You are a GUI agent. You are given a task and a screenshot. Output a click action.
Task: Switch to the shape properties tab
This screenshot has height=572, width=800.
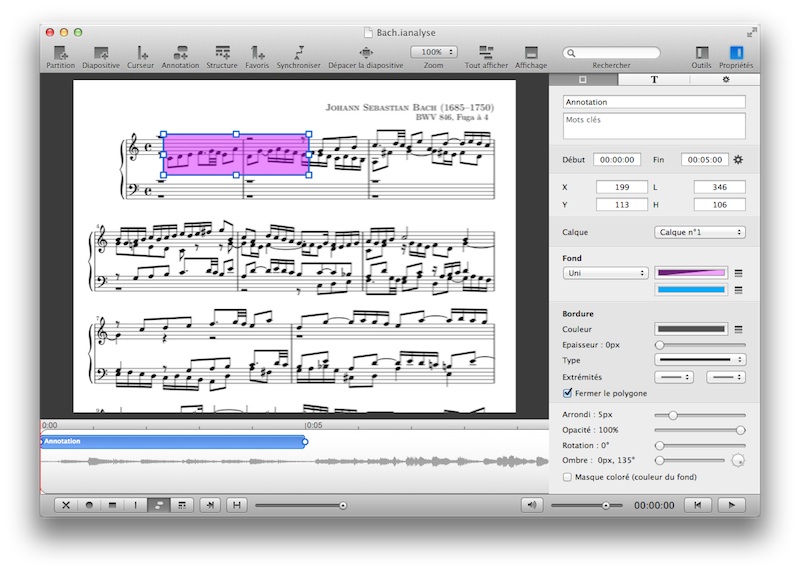pos(583,80)
